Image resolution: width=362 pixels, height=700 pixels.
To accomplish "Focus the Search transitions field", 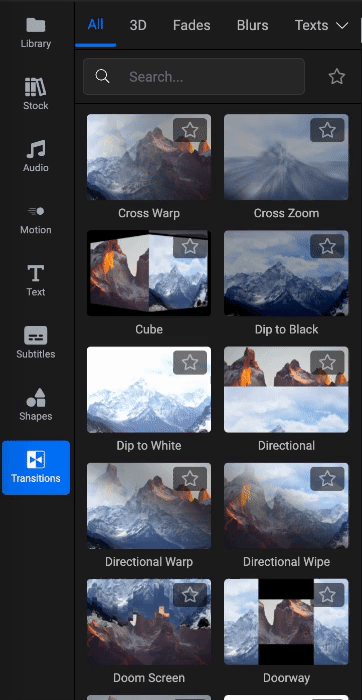I will (x=194, y=76).
